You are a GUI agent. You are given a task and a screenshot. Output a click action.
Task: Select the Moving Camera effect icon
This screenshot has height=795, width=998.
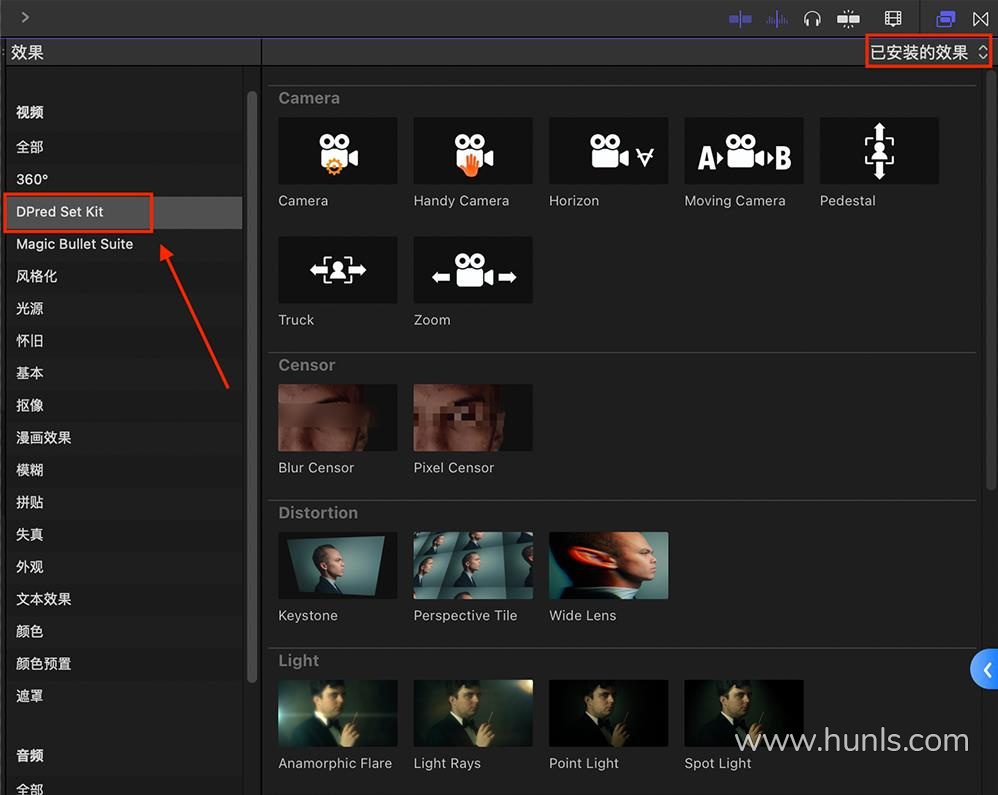744,151
